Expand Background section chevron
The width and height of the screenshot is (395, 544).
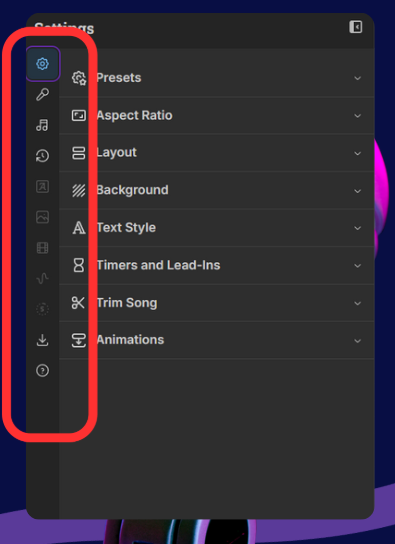pos(358,191)
